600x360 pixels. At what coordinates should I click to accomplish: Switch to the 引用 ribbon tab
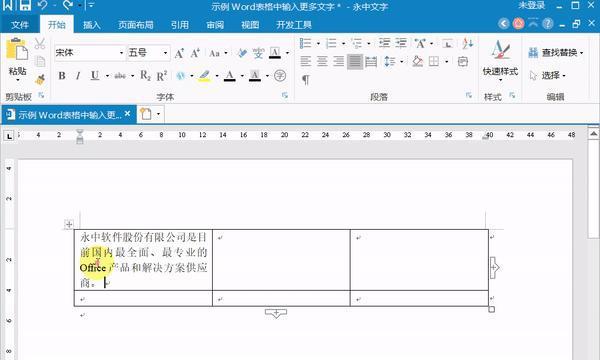(x=179, y=25)
